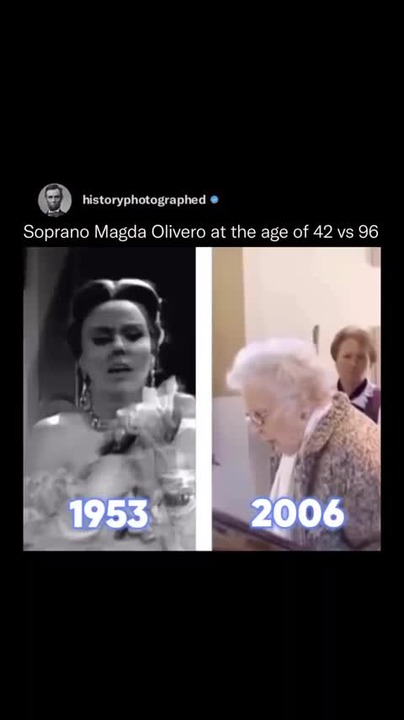Open the historyphotographed profile avatar
The width and height of the screenshot is (404, 720).
pyautogui.click(x=55, y=200)
